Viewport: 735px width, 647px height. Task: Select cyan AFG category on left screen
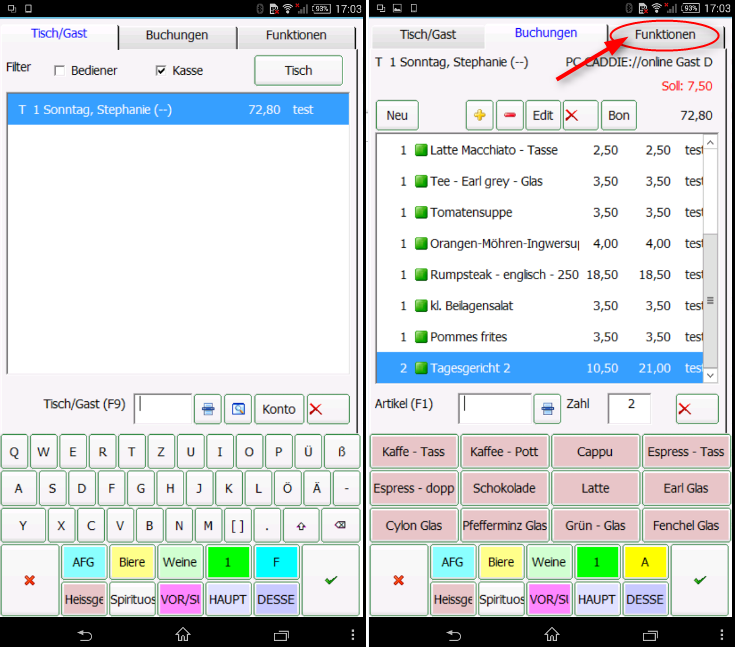[x=83, y=562]
